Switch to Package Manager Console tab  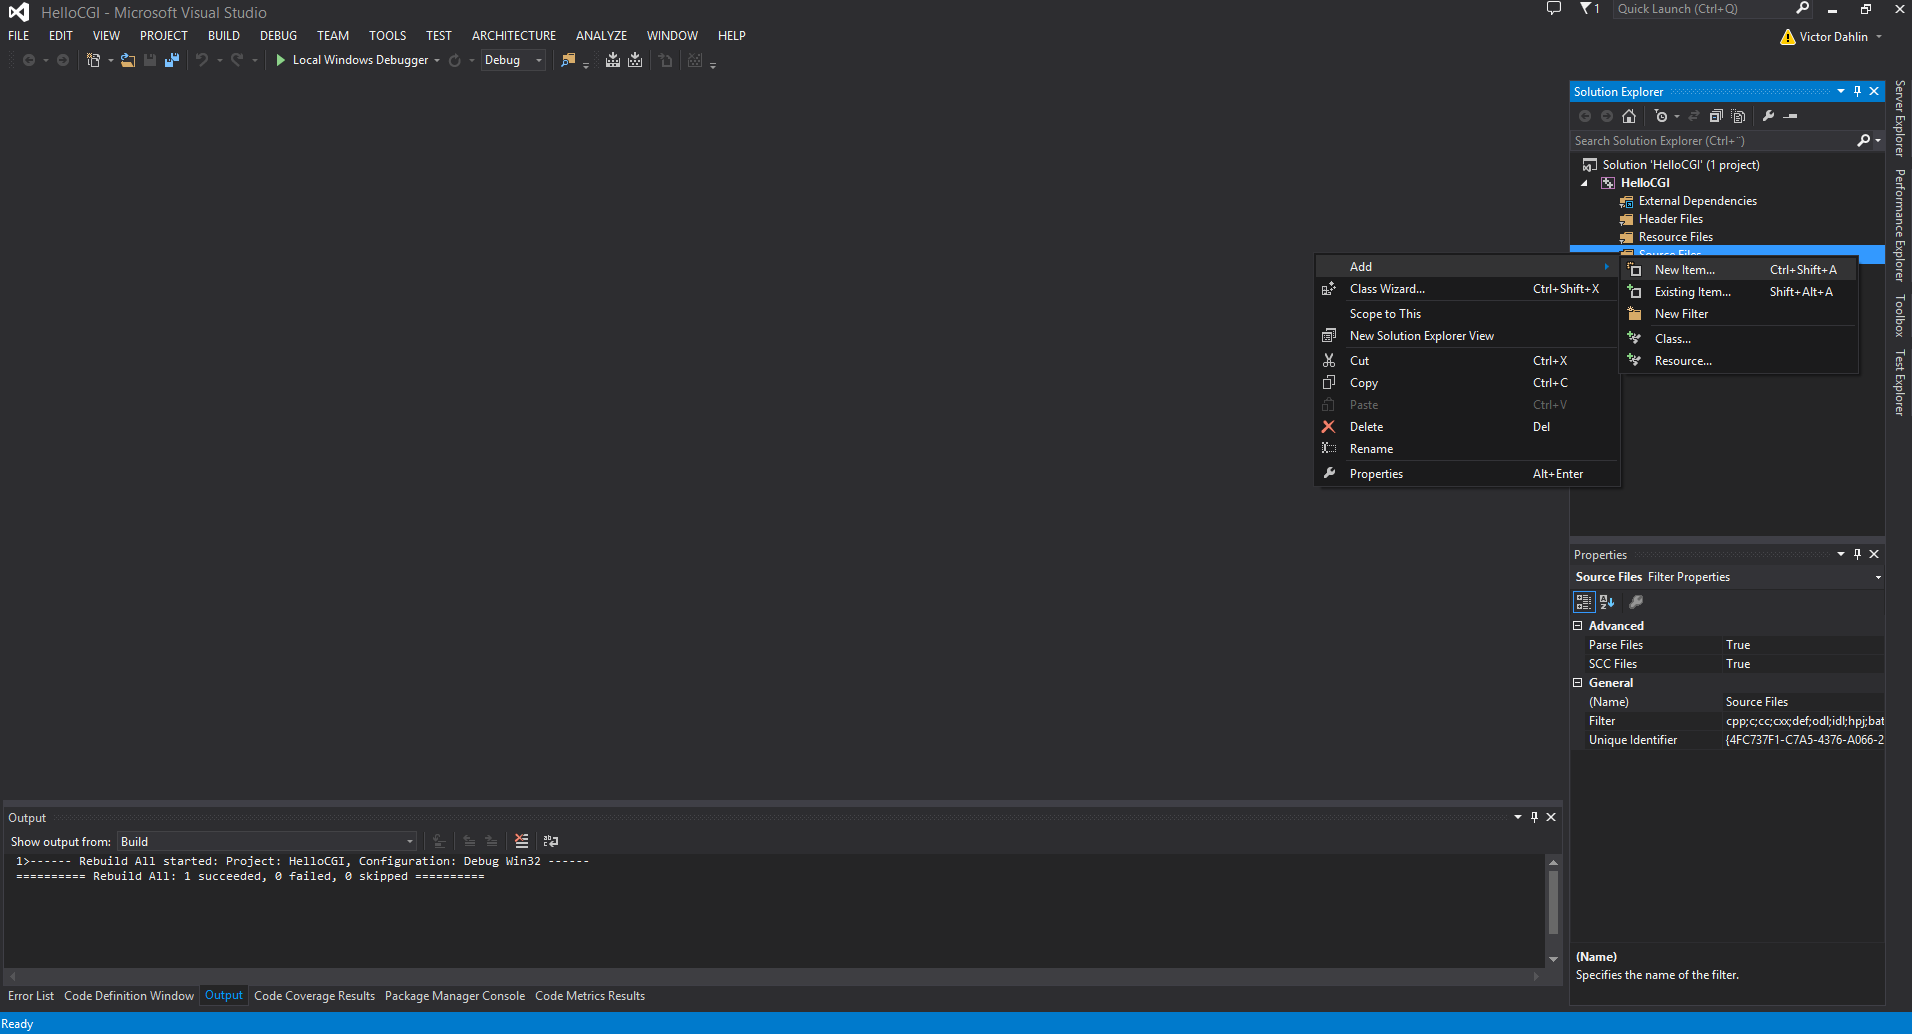455,996
